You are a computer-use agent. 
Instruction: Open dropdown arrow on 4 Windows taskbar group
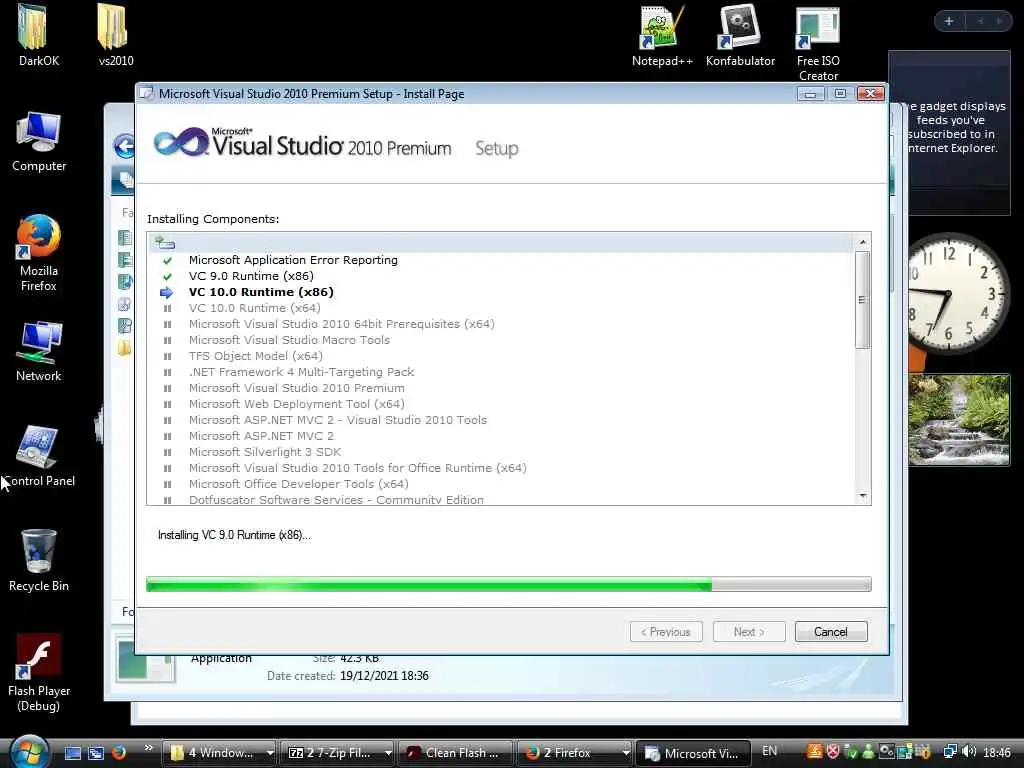coord(270,753)
